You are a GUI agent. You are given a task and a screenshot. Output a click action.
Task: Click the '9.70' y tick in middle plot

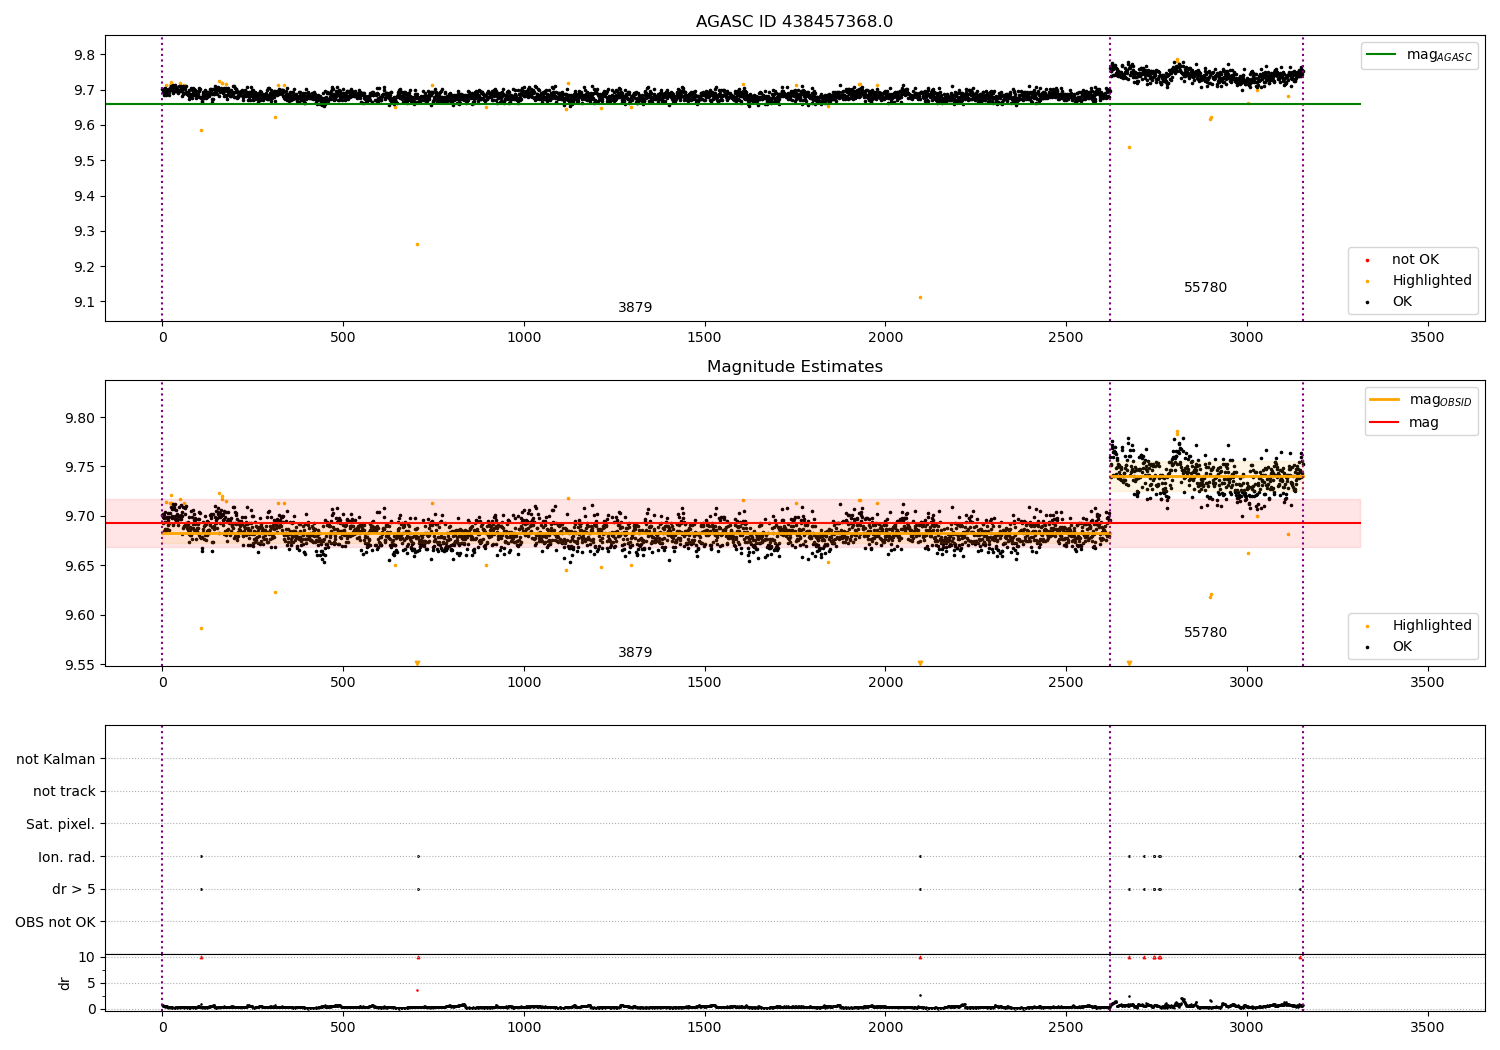point(79,517)
